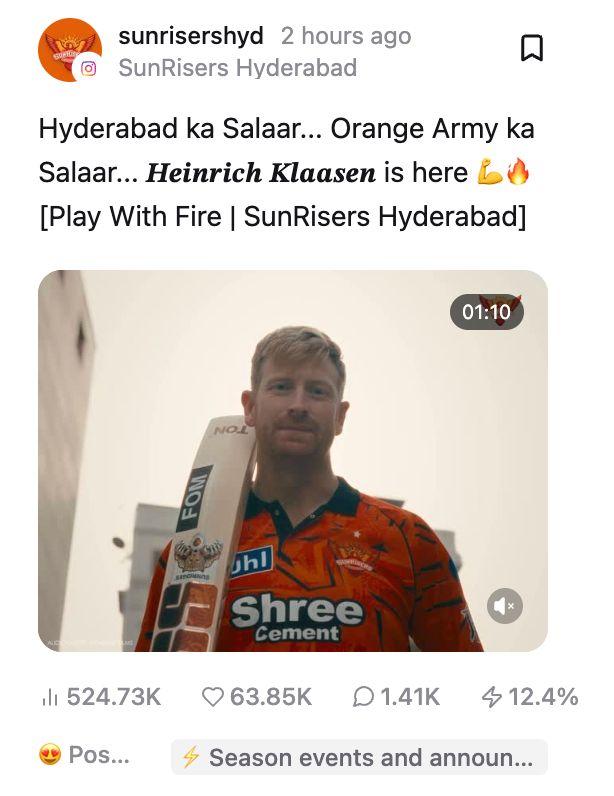Image resolution: width=614 pixels, height=796 pixels.
Task: Click the "2 hours ago" timestamp
Action: pyautogui.click(x=346, y=36)
